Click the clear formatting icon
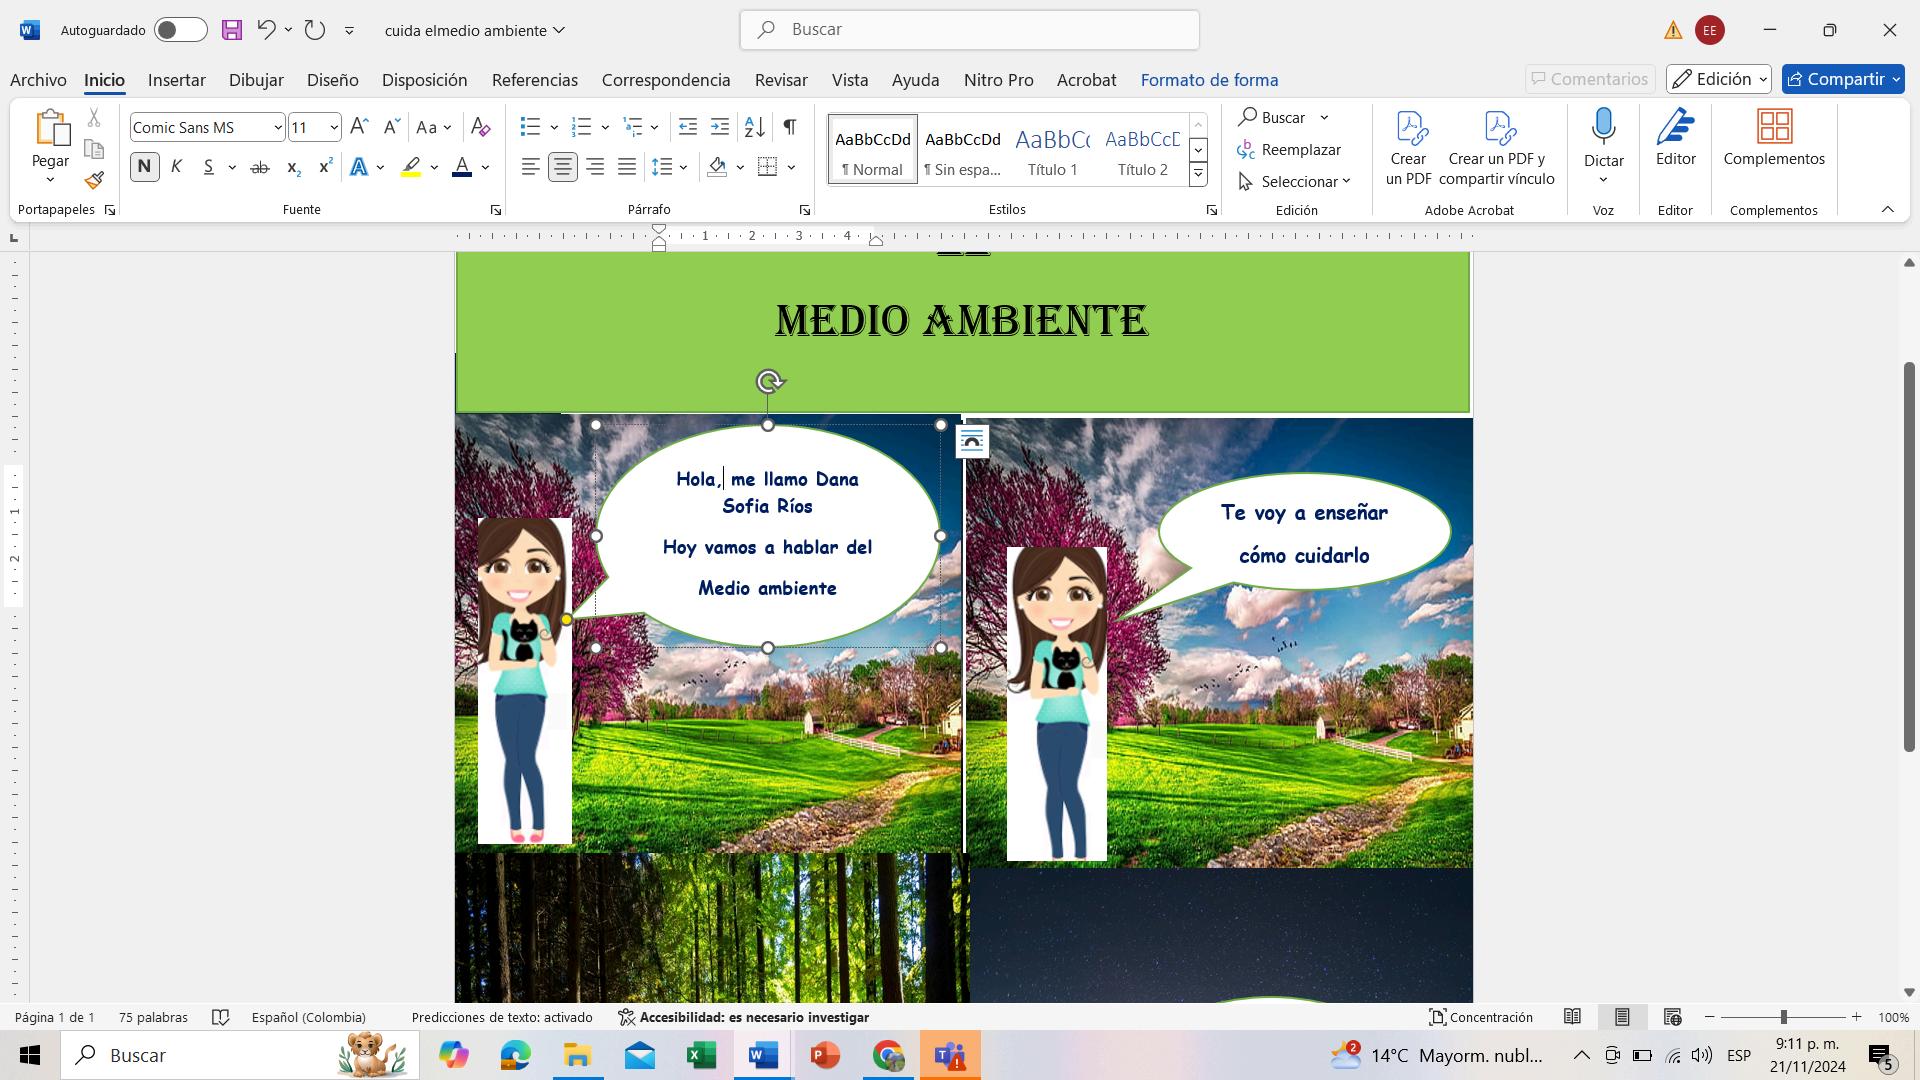This screenshot has height=1080, width=1920. pos(480,127)
